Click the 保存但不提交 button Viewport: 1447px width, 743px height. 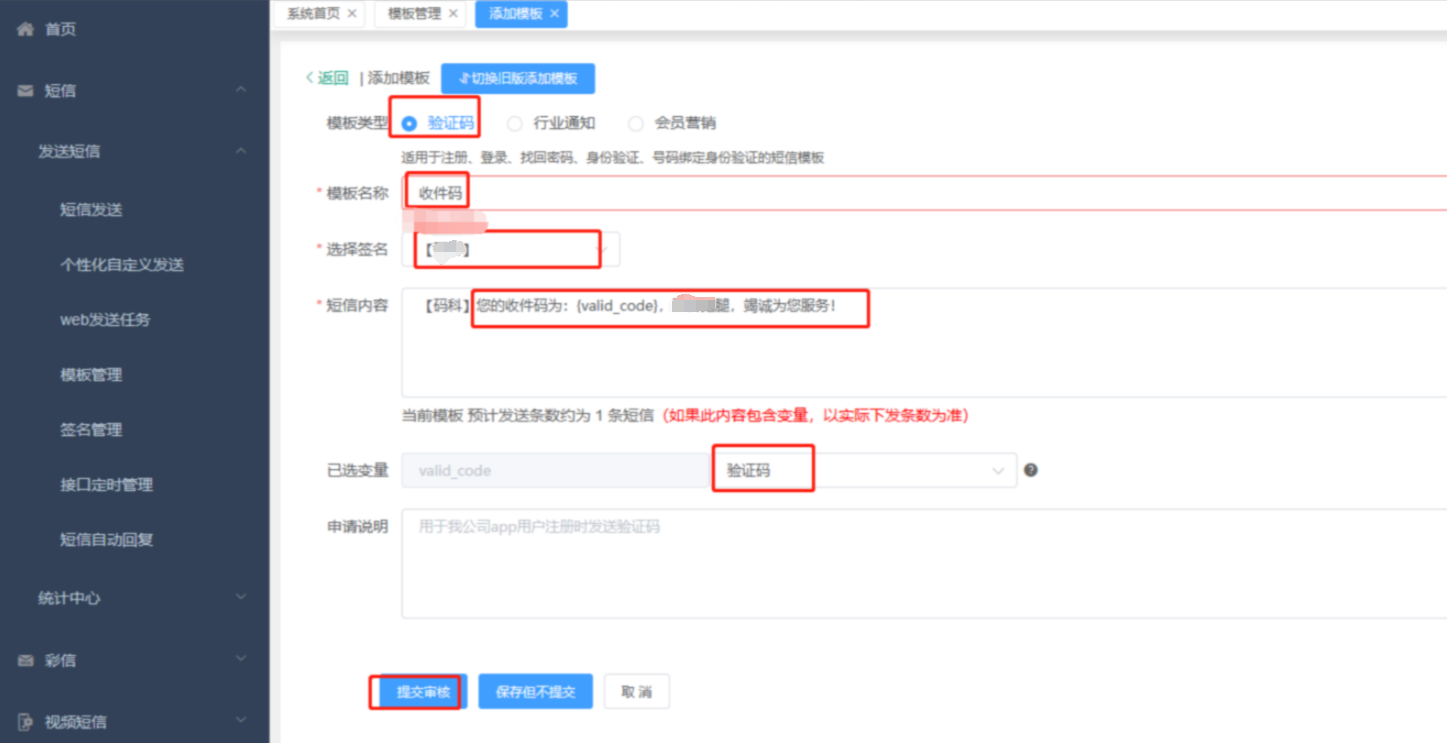pyautogui.click(x=535, y=691)
